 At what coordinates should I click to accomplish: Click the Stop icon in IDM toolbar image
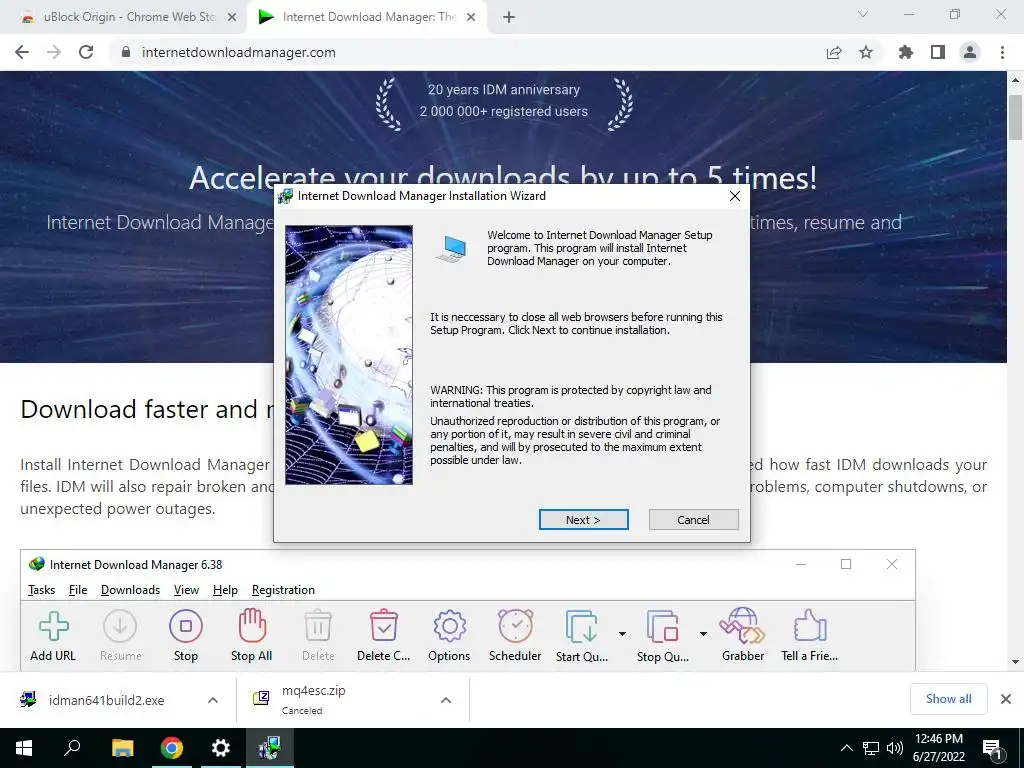185,626
